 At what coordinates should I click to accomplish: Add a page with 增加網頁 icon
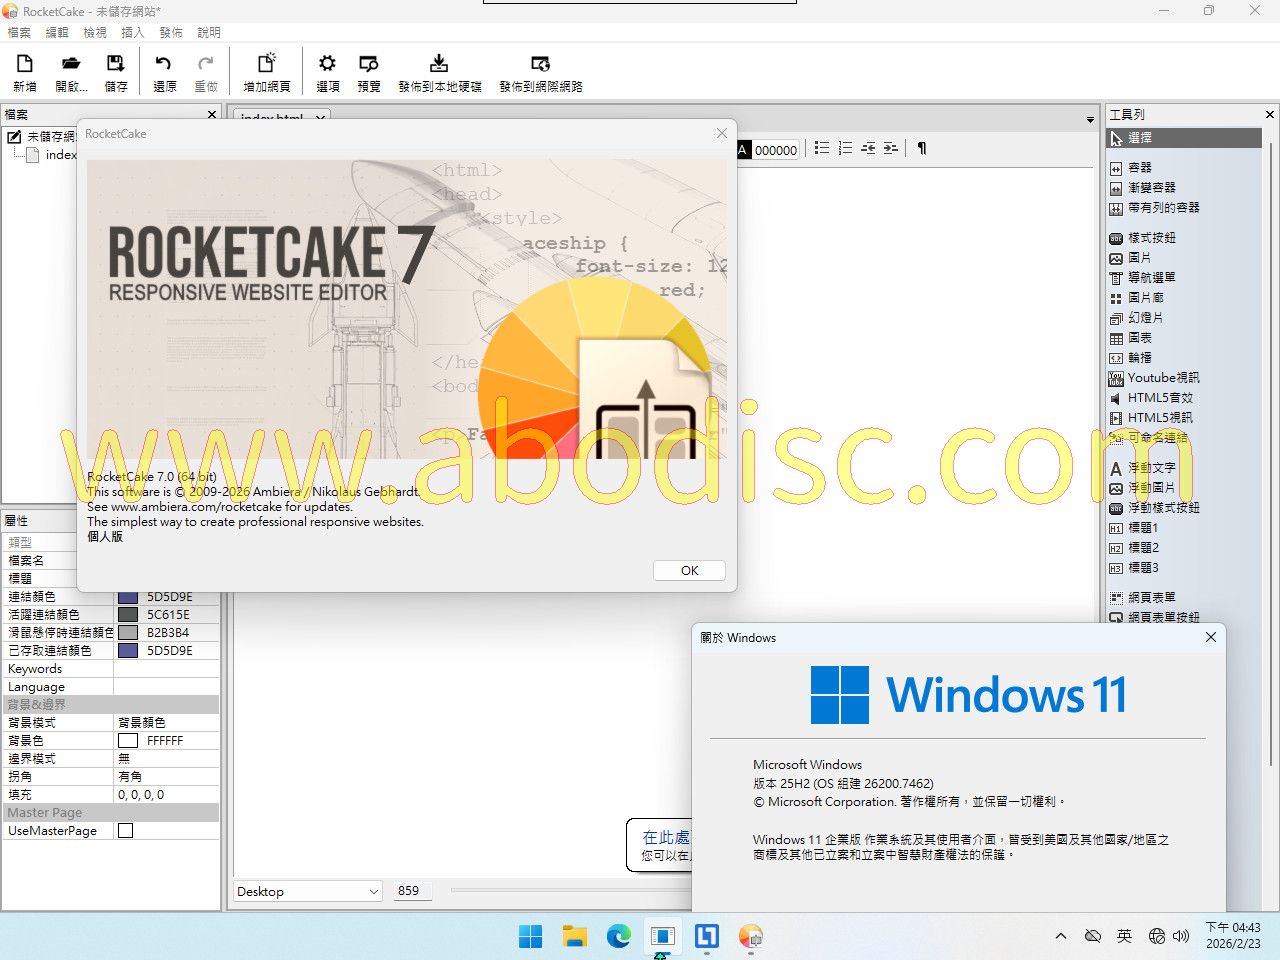[267, 64]
